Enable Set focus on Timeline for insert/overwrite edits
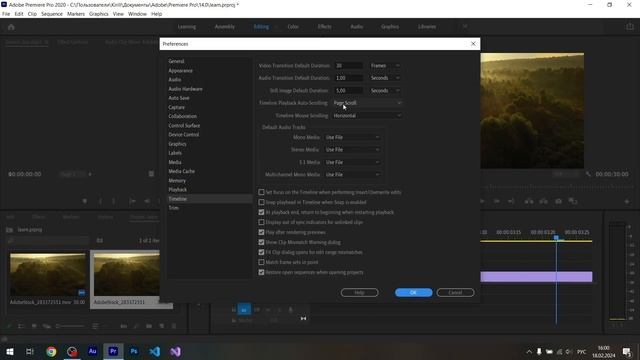Image resolution: width=640 pixels, height=360 pixels. point(261,192)
